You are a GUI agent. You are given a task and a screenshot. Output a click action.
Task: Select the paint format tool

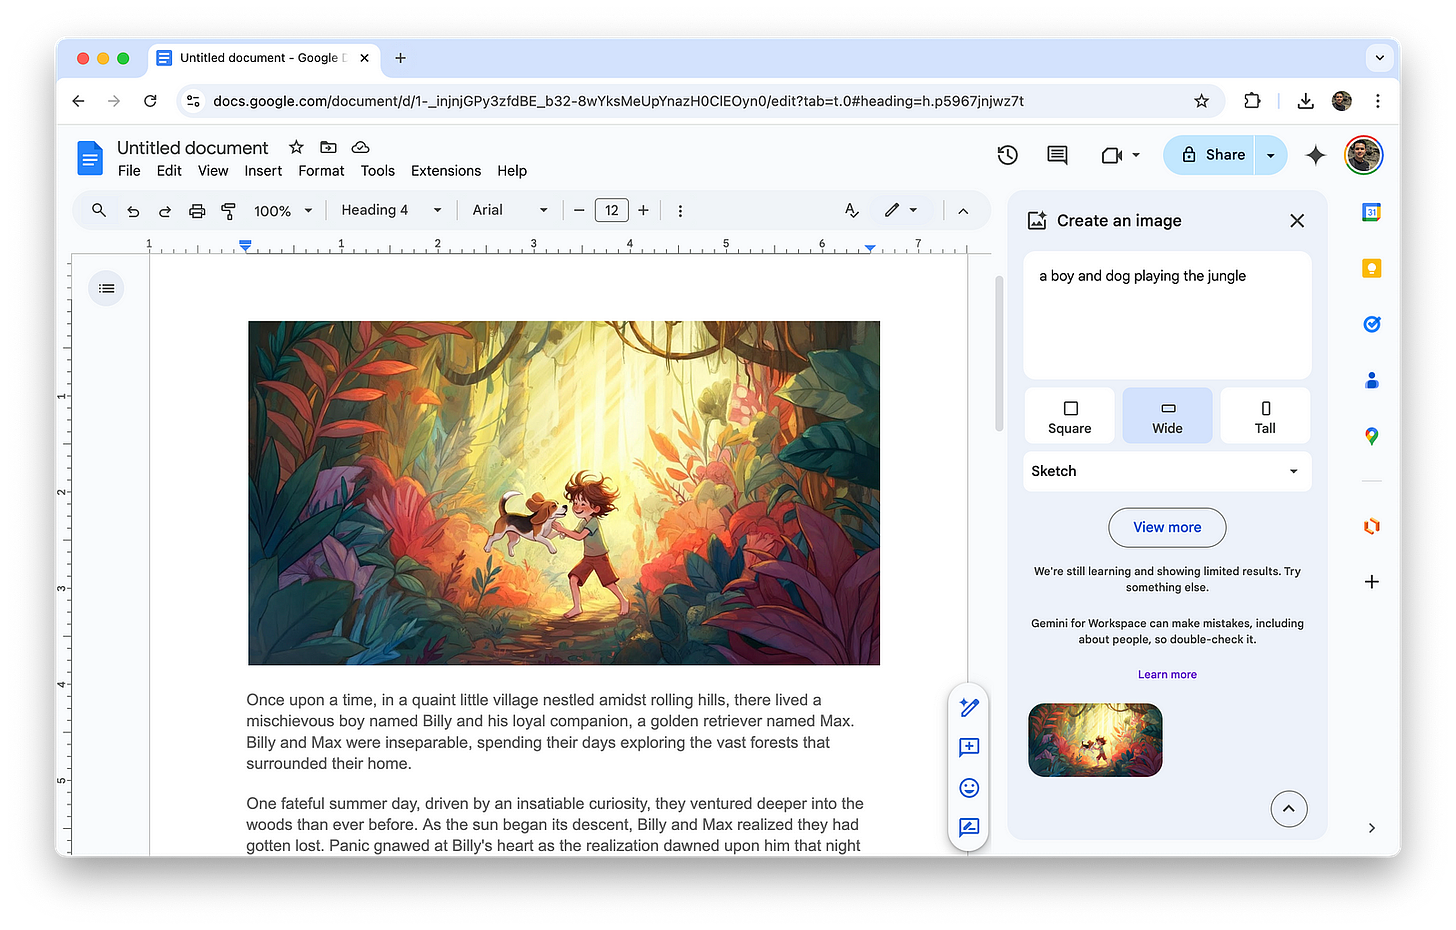tap(228, 211)
